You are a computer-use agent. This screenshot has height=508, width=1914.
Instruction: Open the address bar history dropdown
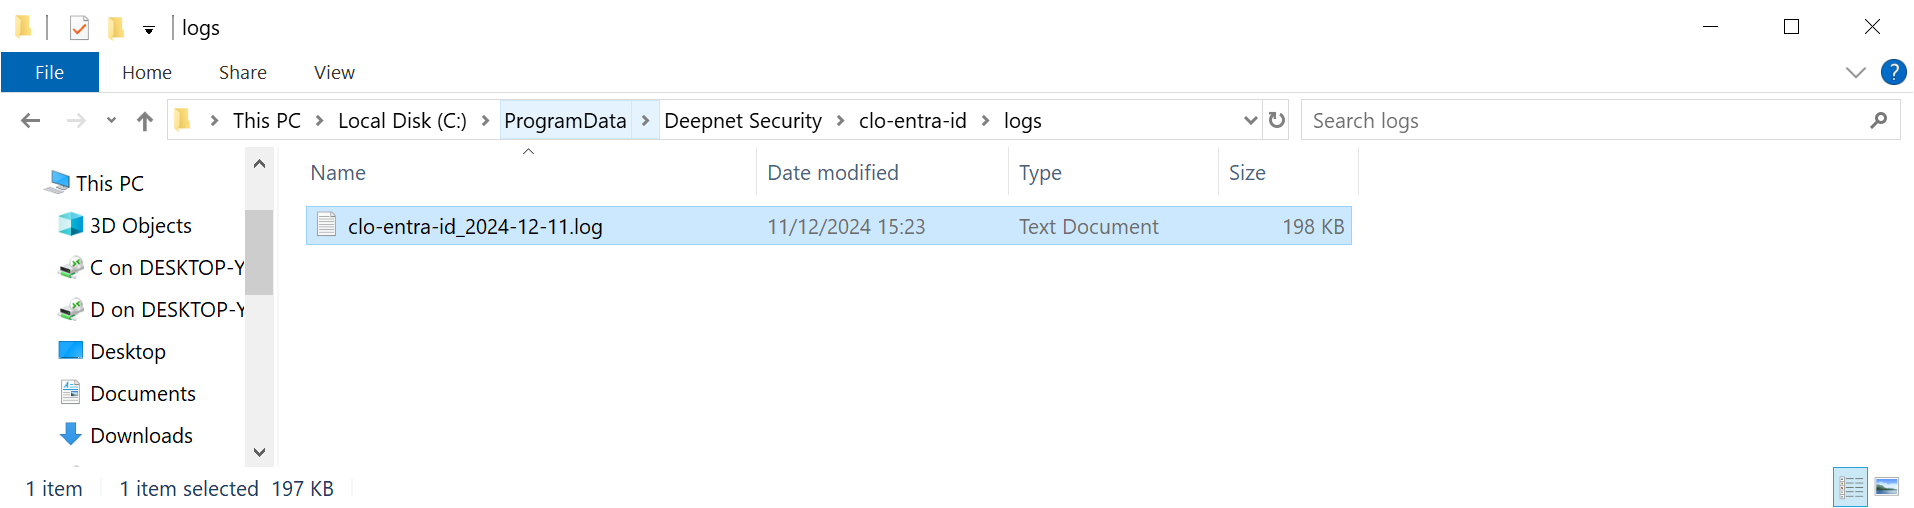point(1250,120)
